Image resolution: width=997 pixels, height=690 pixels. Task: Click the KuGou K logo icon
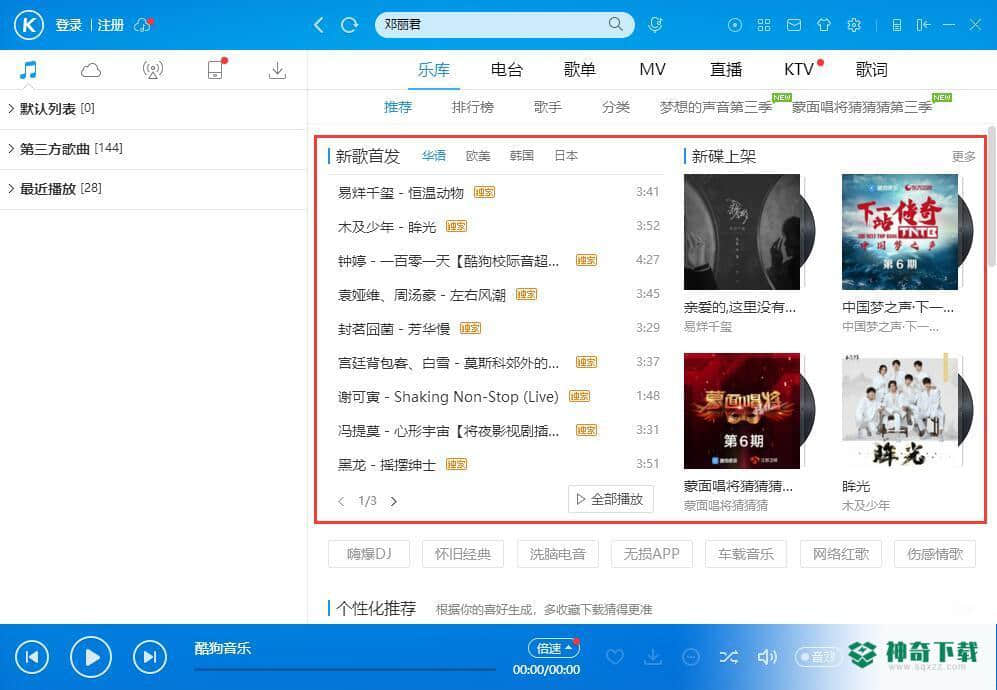click(29, 25)
